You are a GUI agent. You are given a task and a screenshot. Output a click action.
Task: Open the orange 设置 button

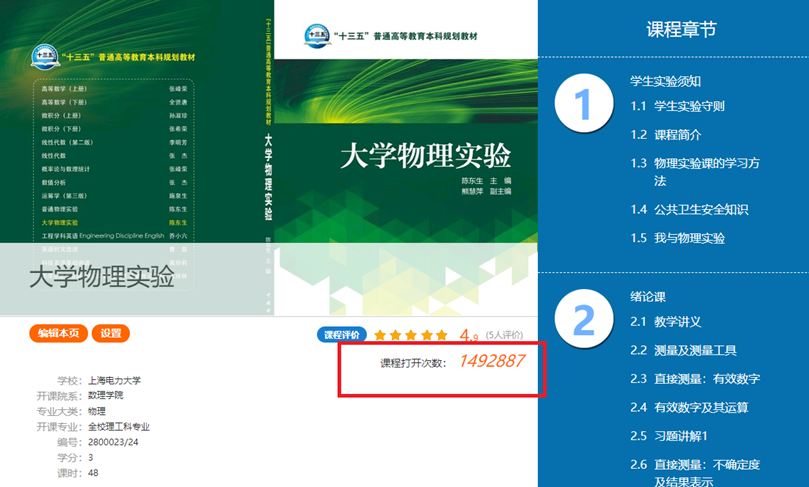(110, 333)
